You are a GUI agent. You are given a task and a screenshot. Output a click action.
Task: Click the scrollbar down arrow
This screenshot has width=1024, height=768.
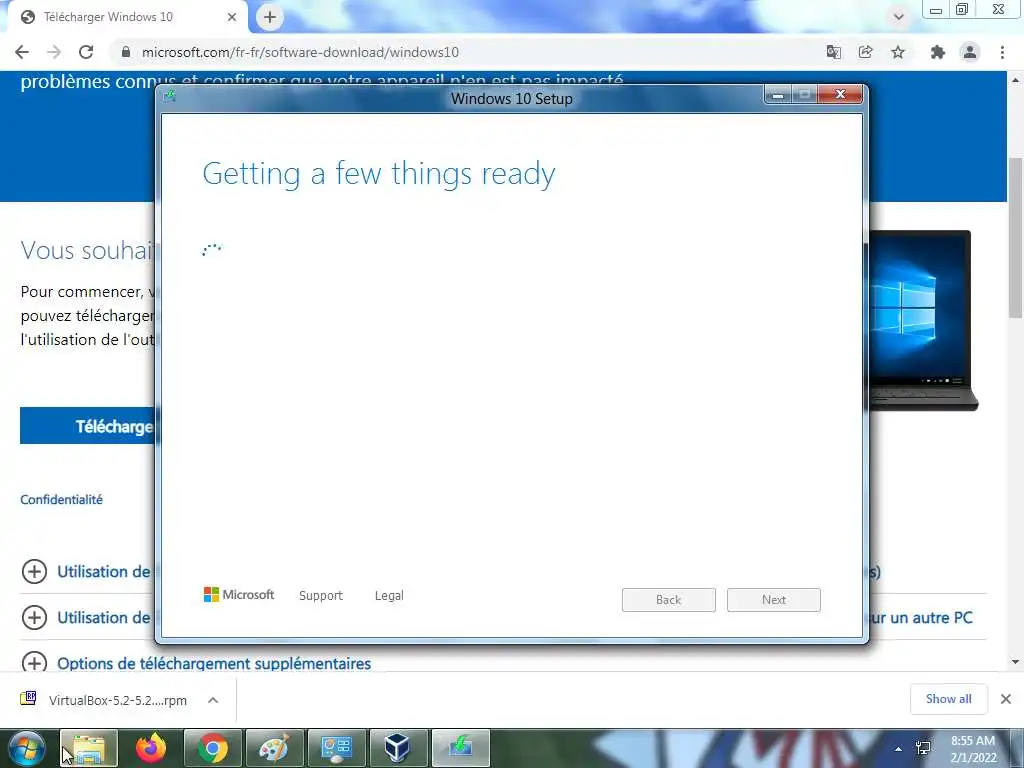coord(1015,662)
